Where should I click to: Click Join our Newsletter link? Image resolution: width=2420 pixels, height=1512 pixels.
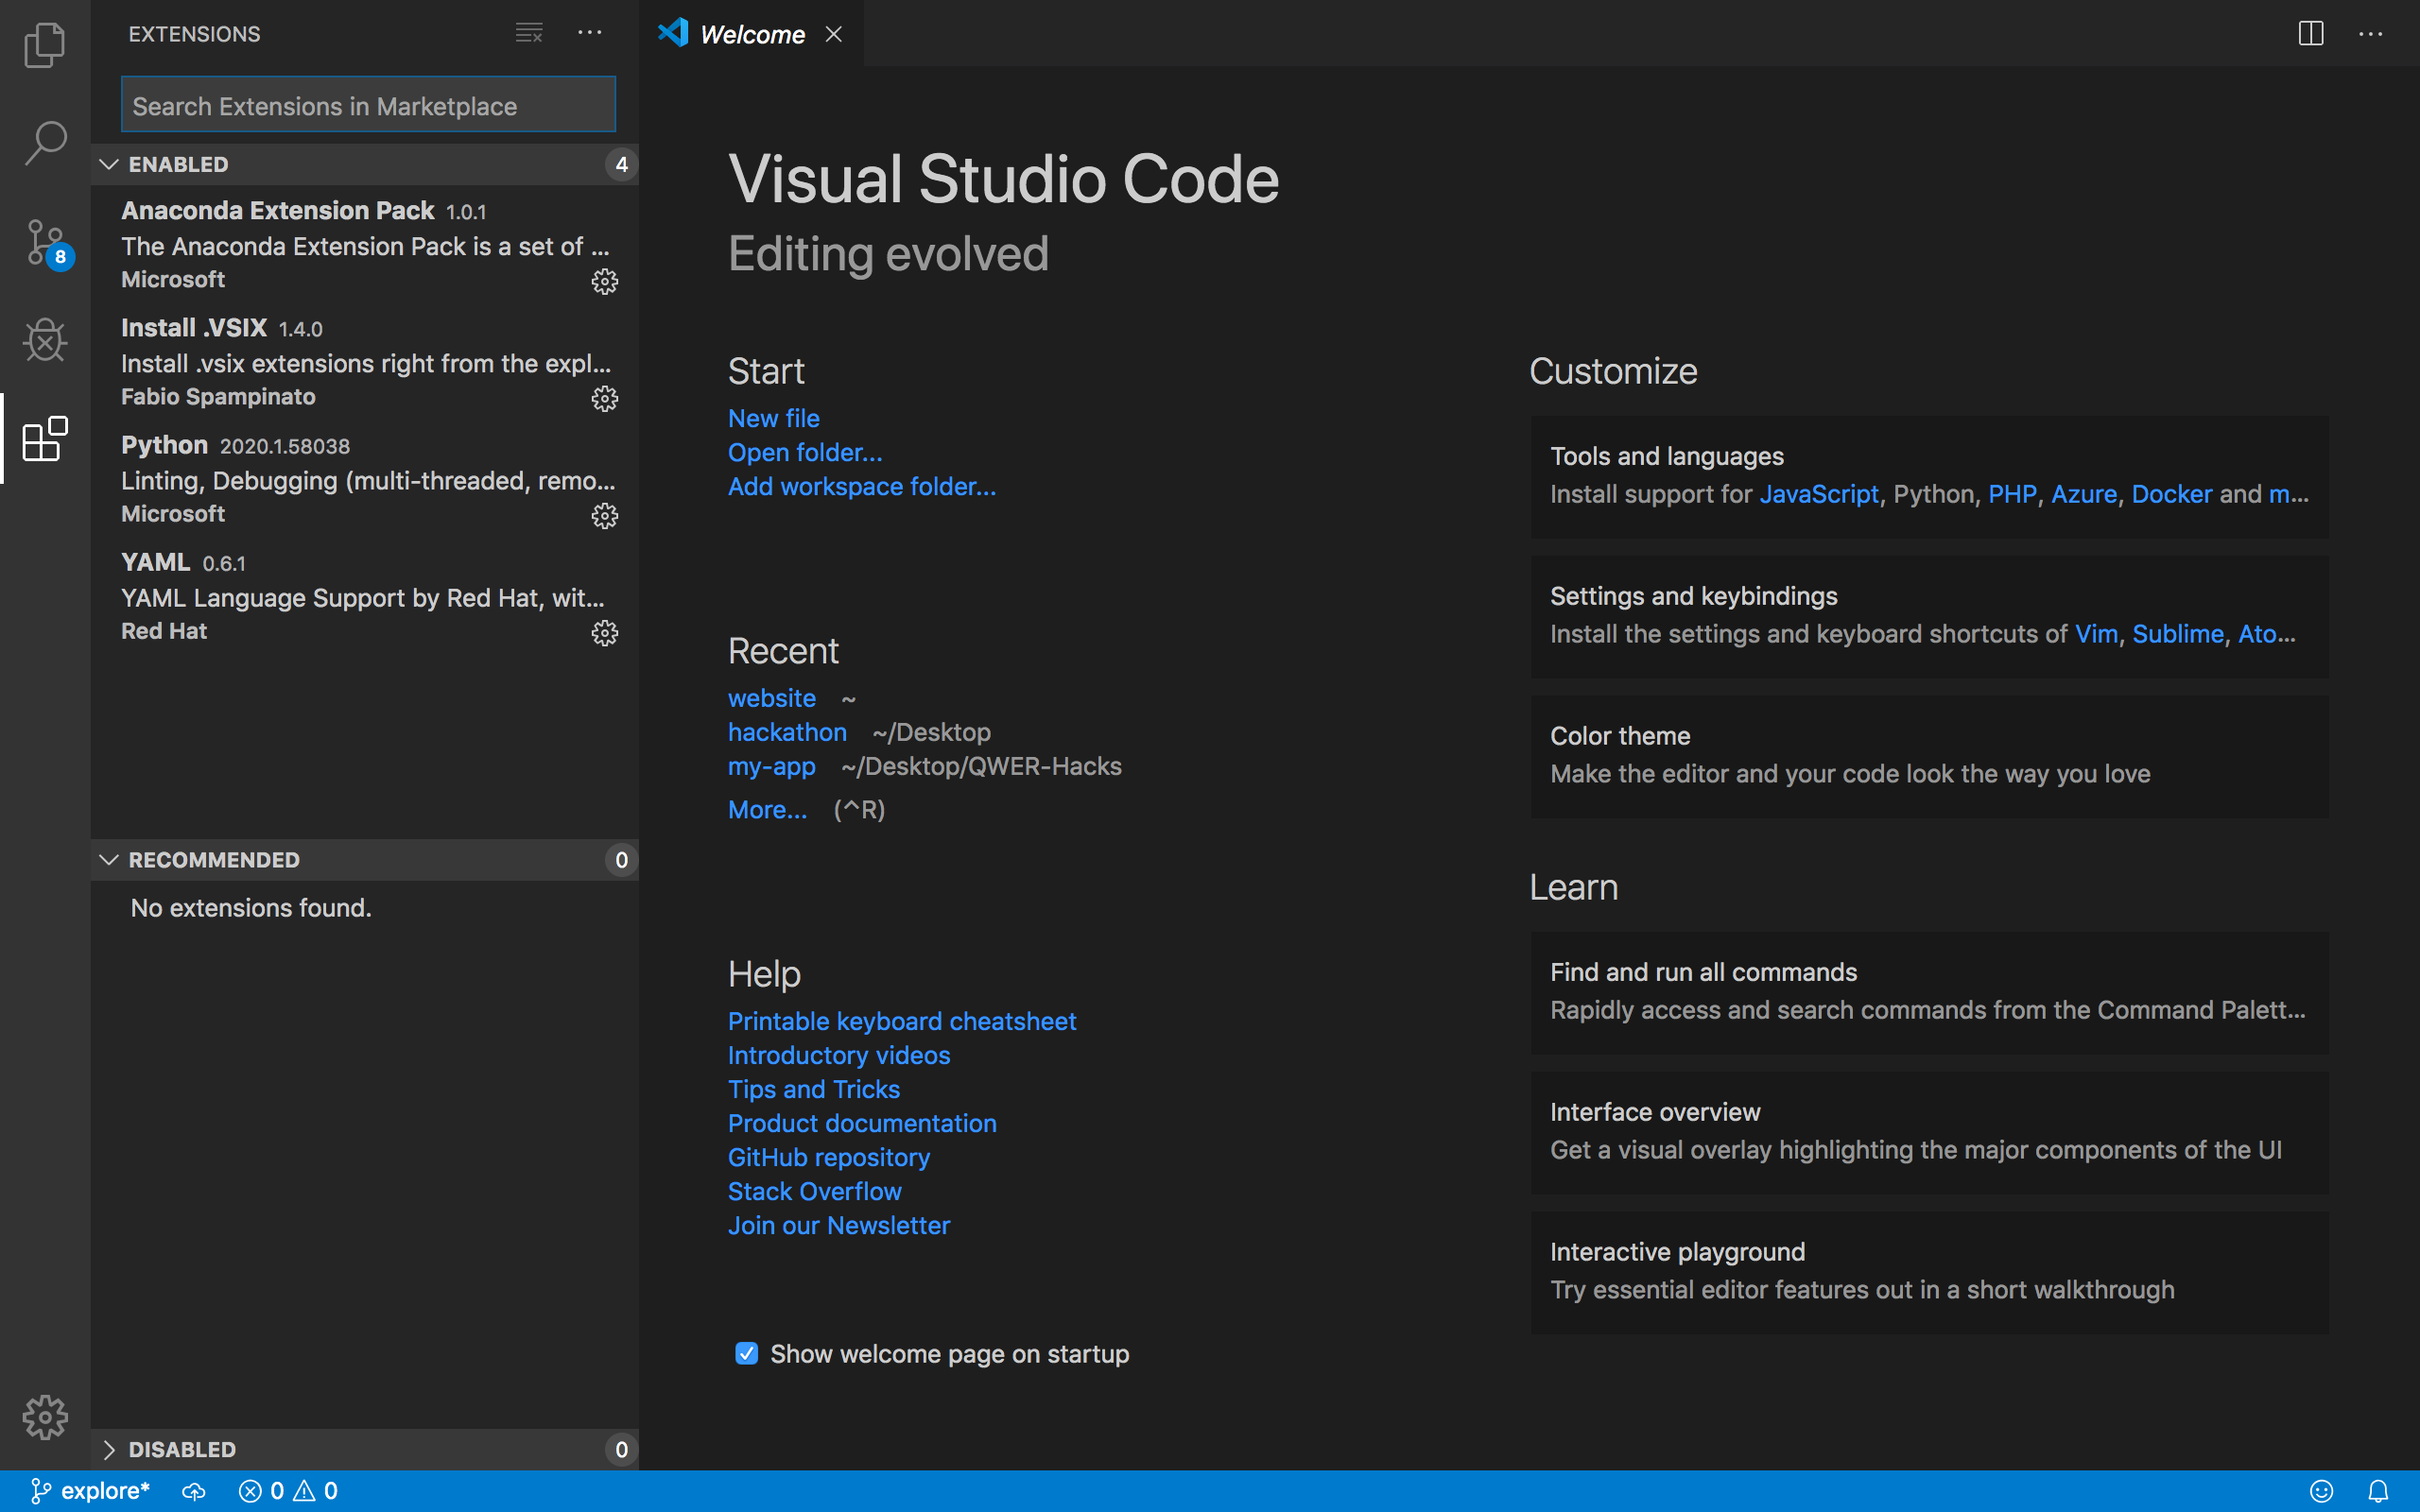click(839, 1225)
